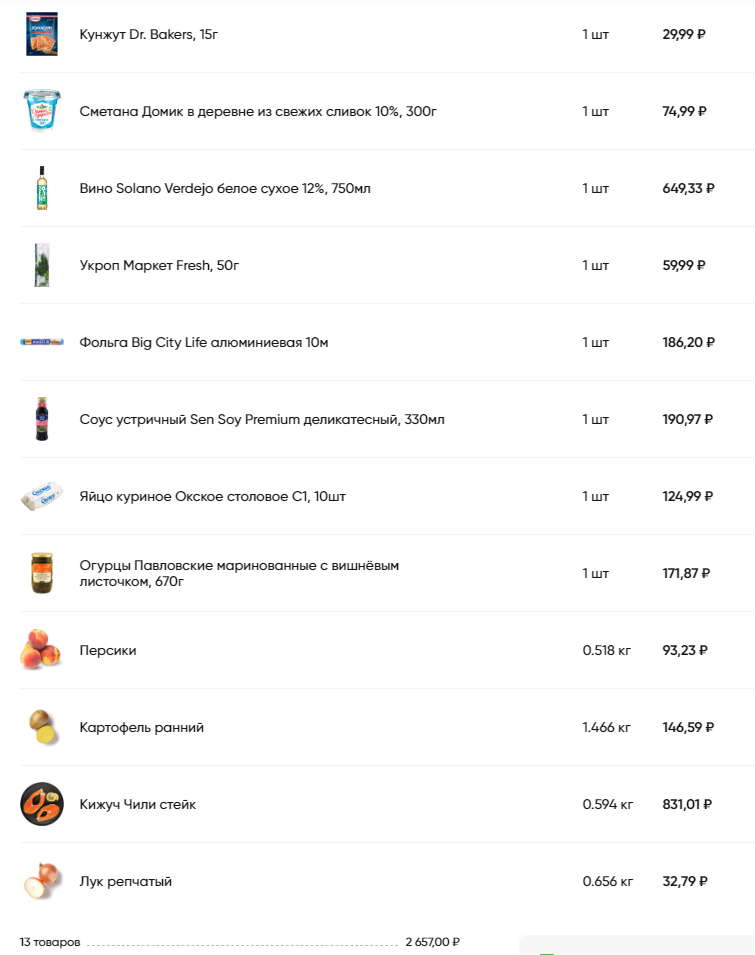Open the early potato image
The image size is (755, 955).
tap(44, 727)
